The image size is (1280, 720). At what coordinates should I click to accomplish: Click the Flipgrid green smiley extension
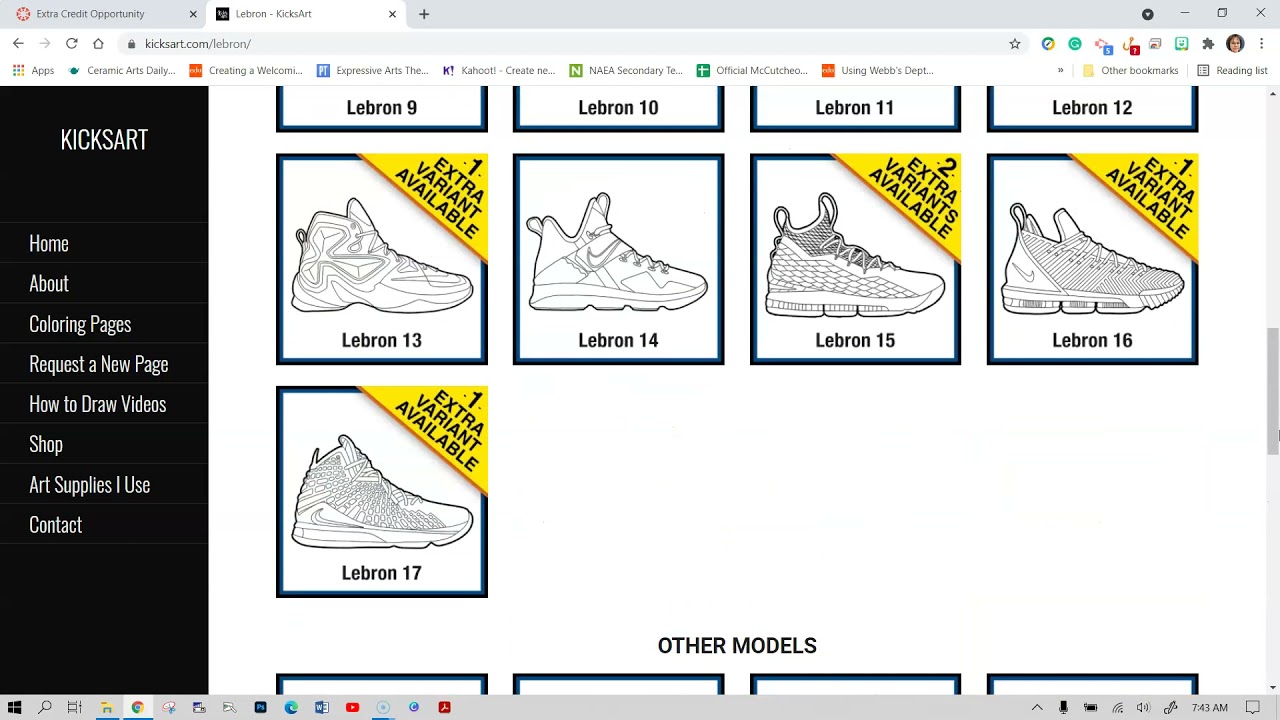pyautogui.click(x=1182, y=44)
